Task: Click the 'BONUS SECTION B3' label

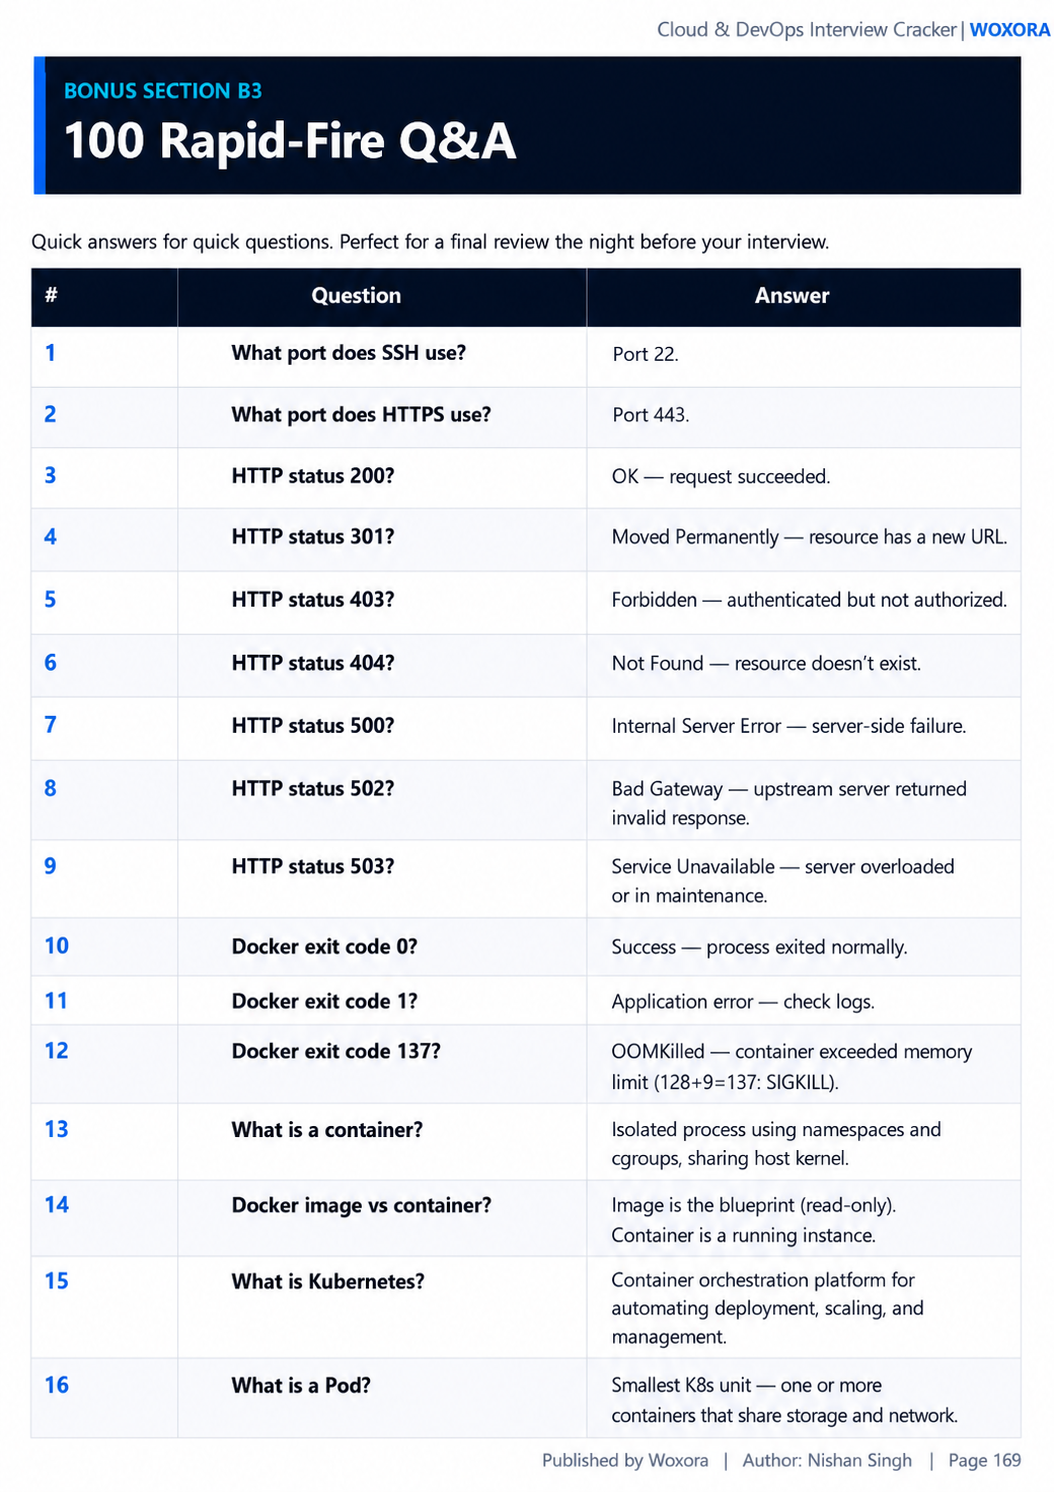Action: click(x=163, y=91)
